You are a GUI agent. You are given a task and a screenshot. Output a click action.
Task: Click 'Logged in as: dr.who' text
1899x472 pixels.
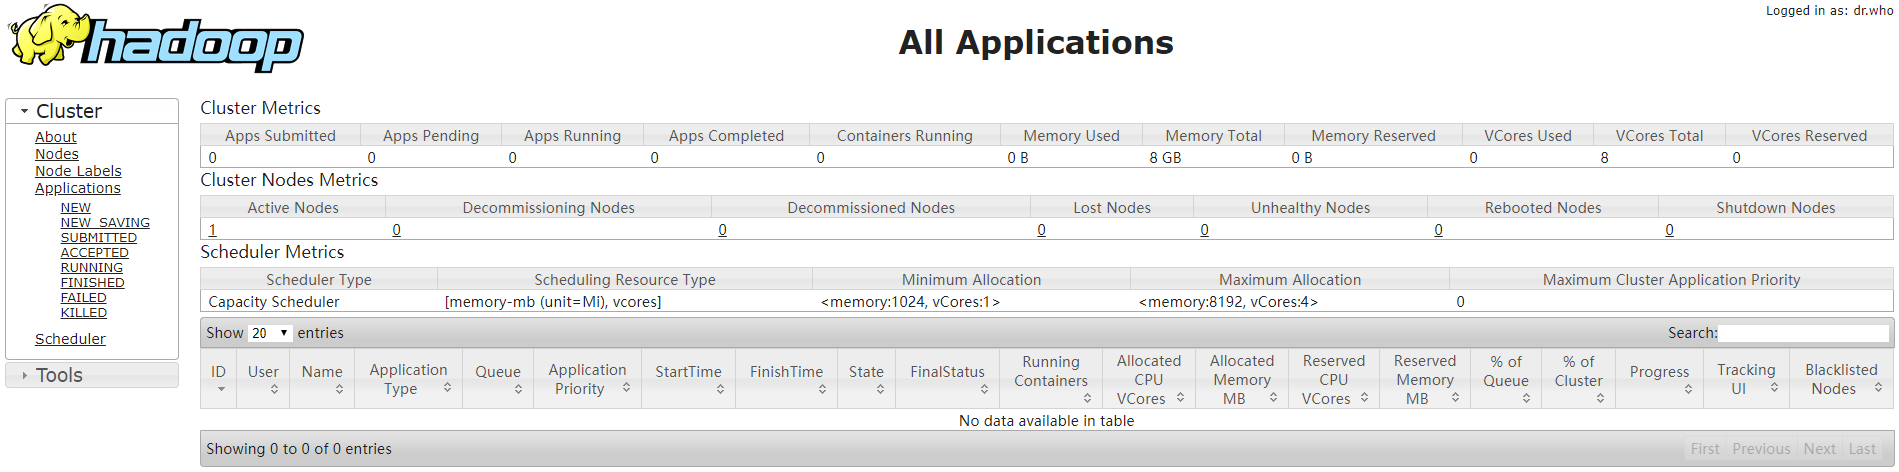pos(1829,11)
